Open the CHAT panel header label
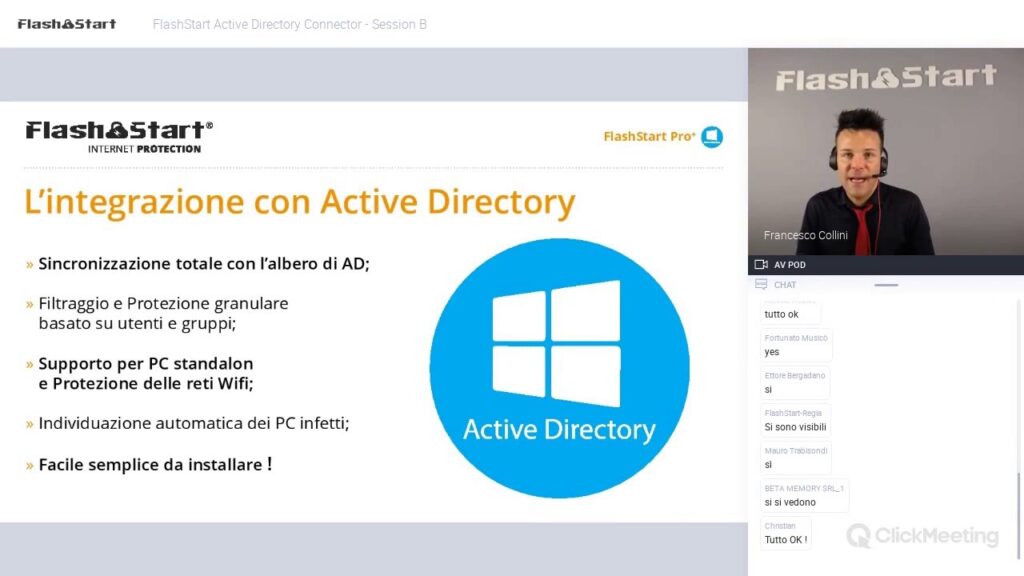The height and width of the screenshot is (576, 1024). tap(784, 285)
